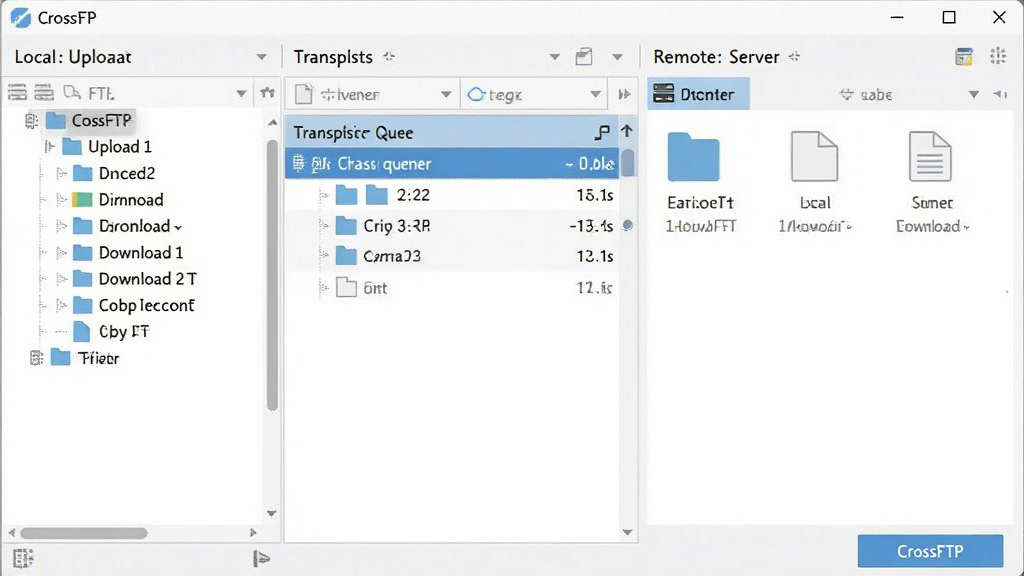The height and width of the screenshot is (576, 1024).
Task: Click the bottom-left grid layout icon
Action: tap(22, 558)
